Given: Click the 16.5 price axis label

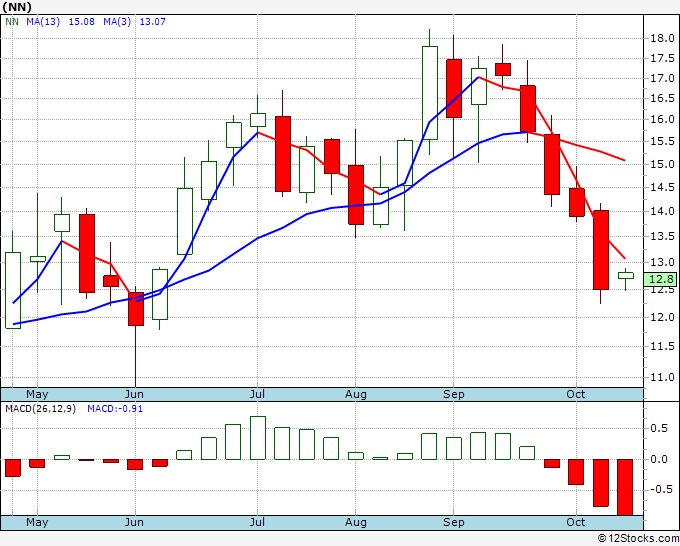Looking at the screenshot, I should tap(662, 98).
